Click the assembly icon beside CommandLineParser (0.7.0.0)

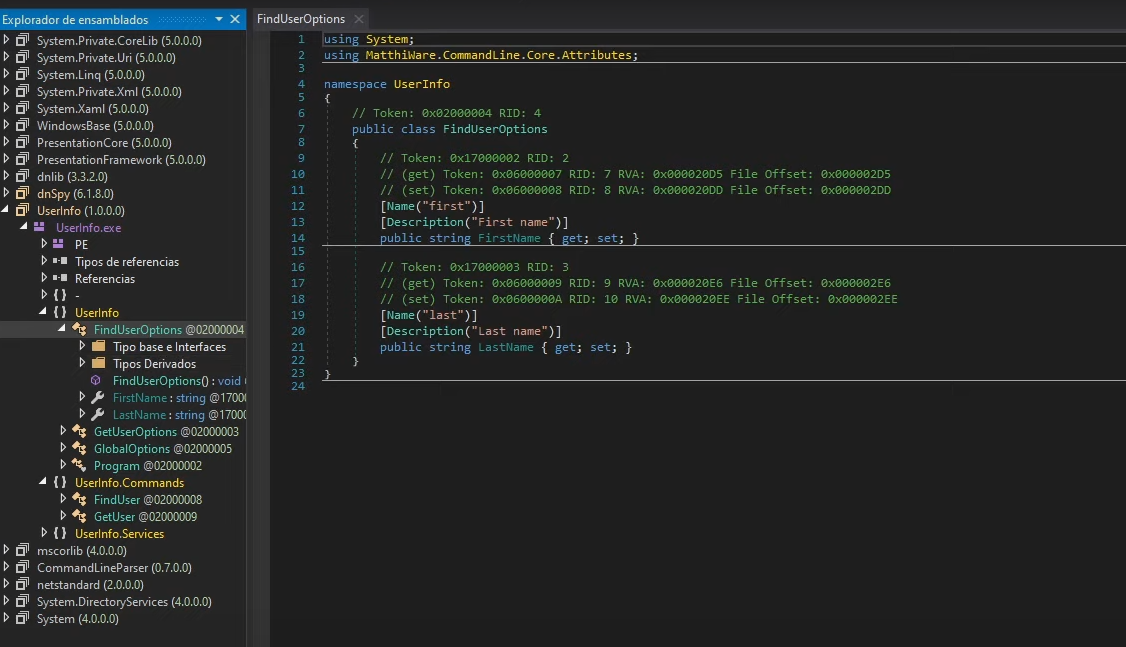click(23, 567)
